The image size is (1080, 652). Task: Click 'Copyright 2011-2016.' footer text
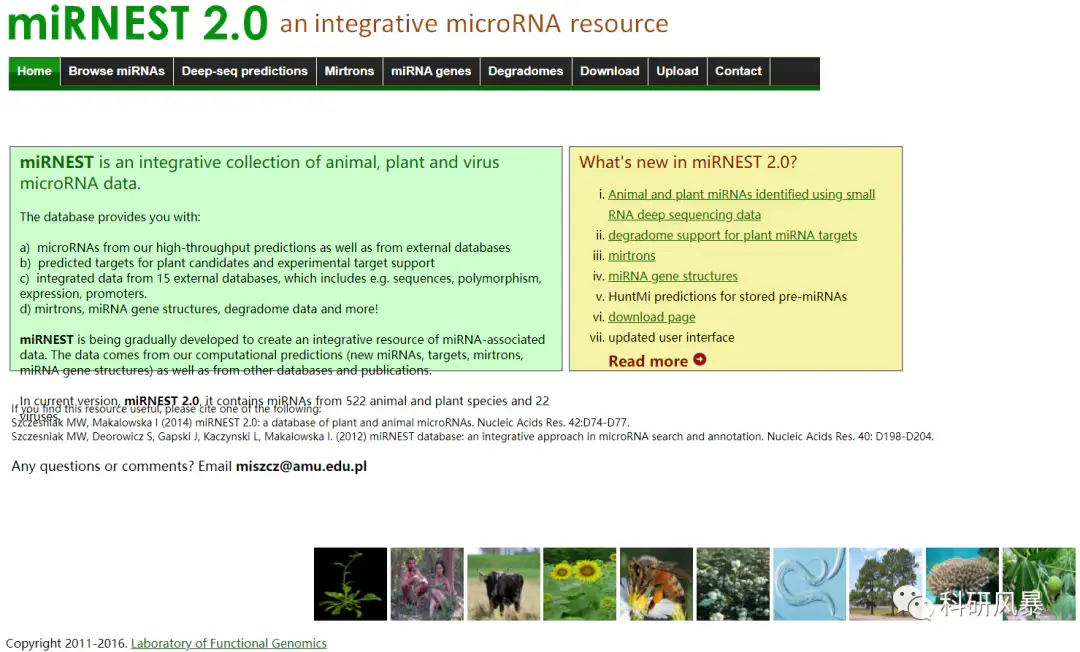67,643
